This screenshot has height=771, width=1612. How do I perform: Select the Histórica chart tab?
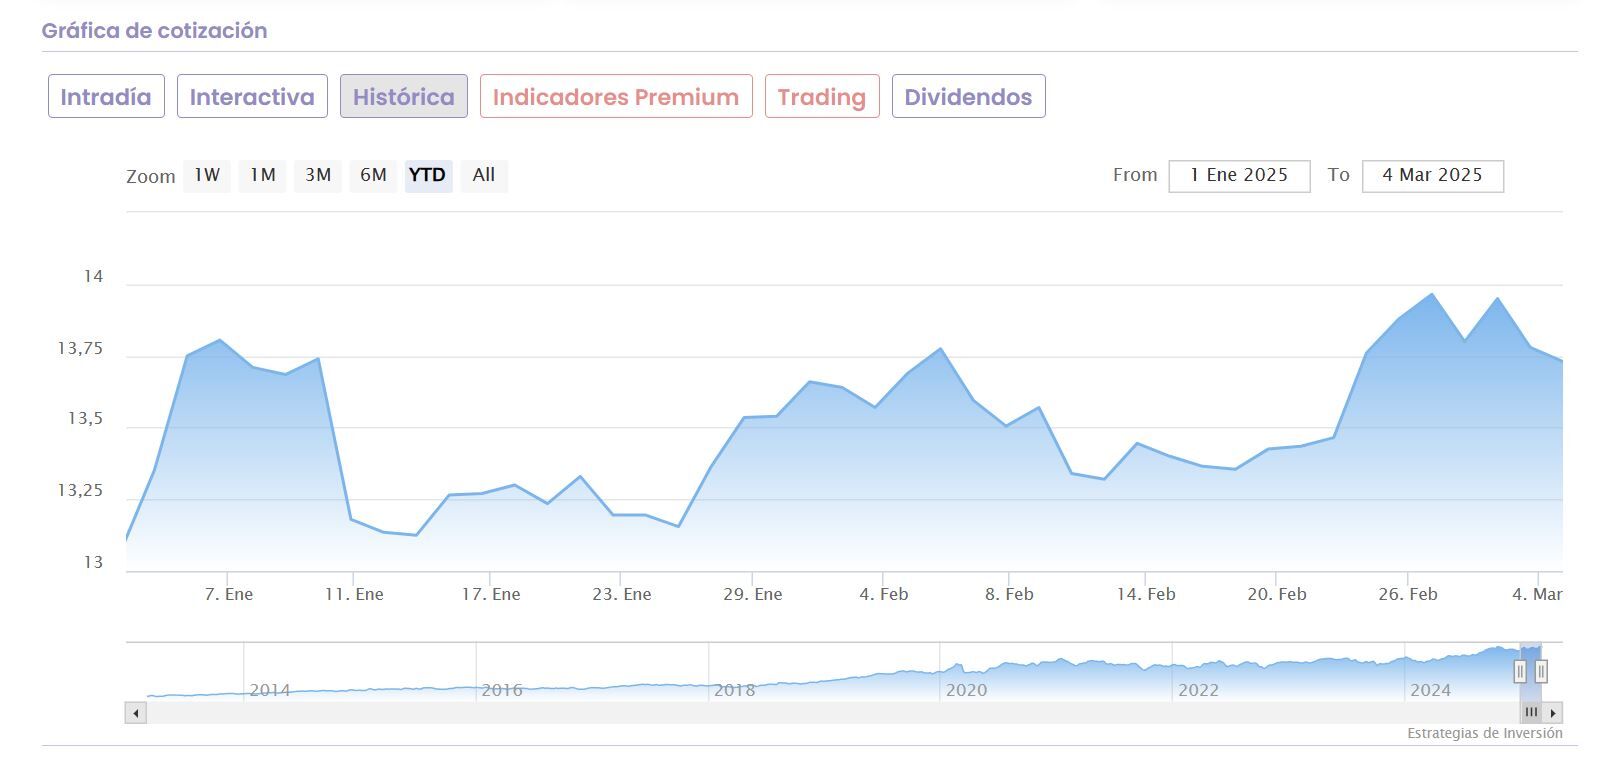point(403,97)
